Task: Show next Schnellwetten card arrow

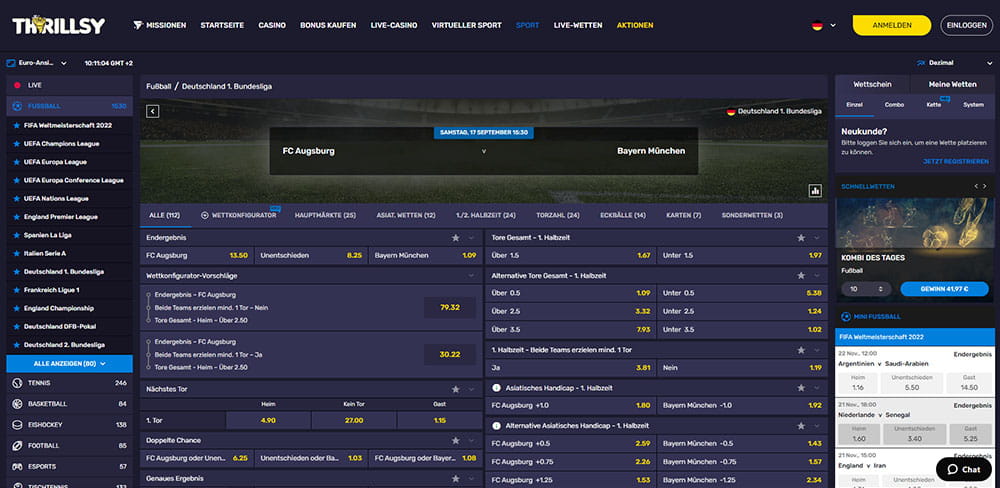Action: [985, 186]
